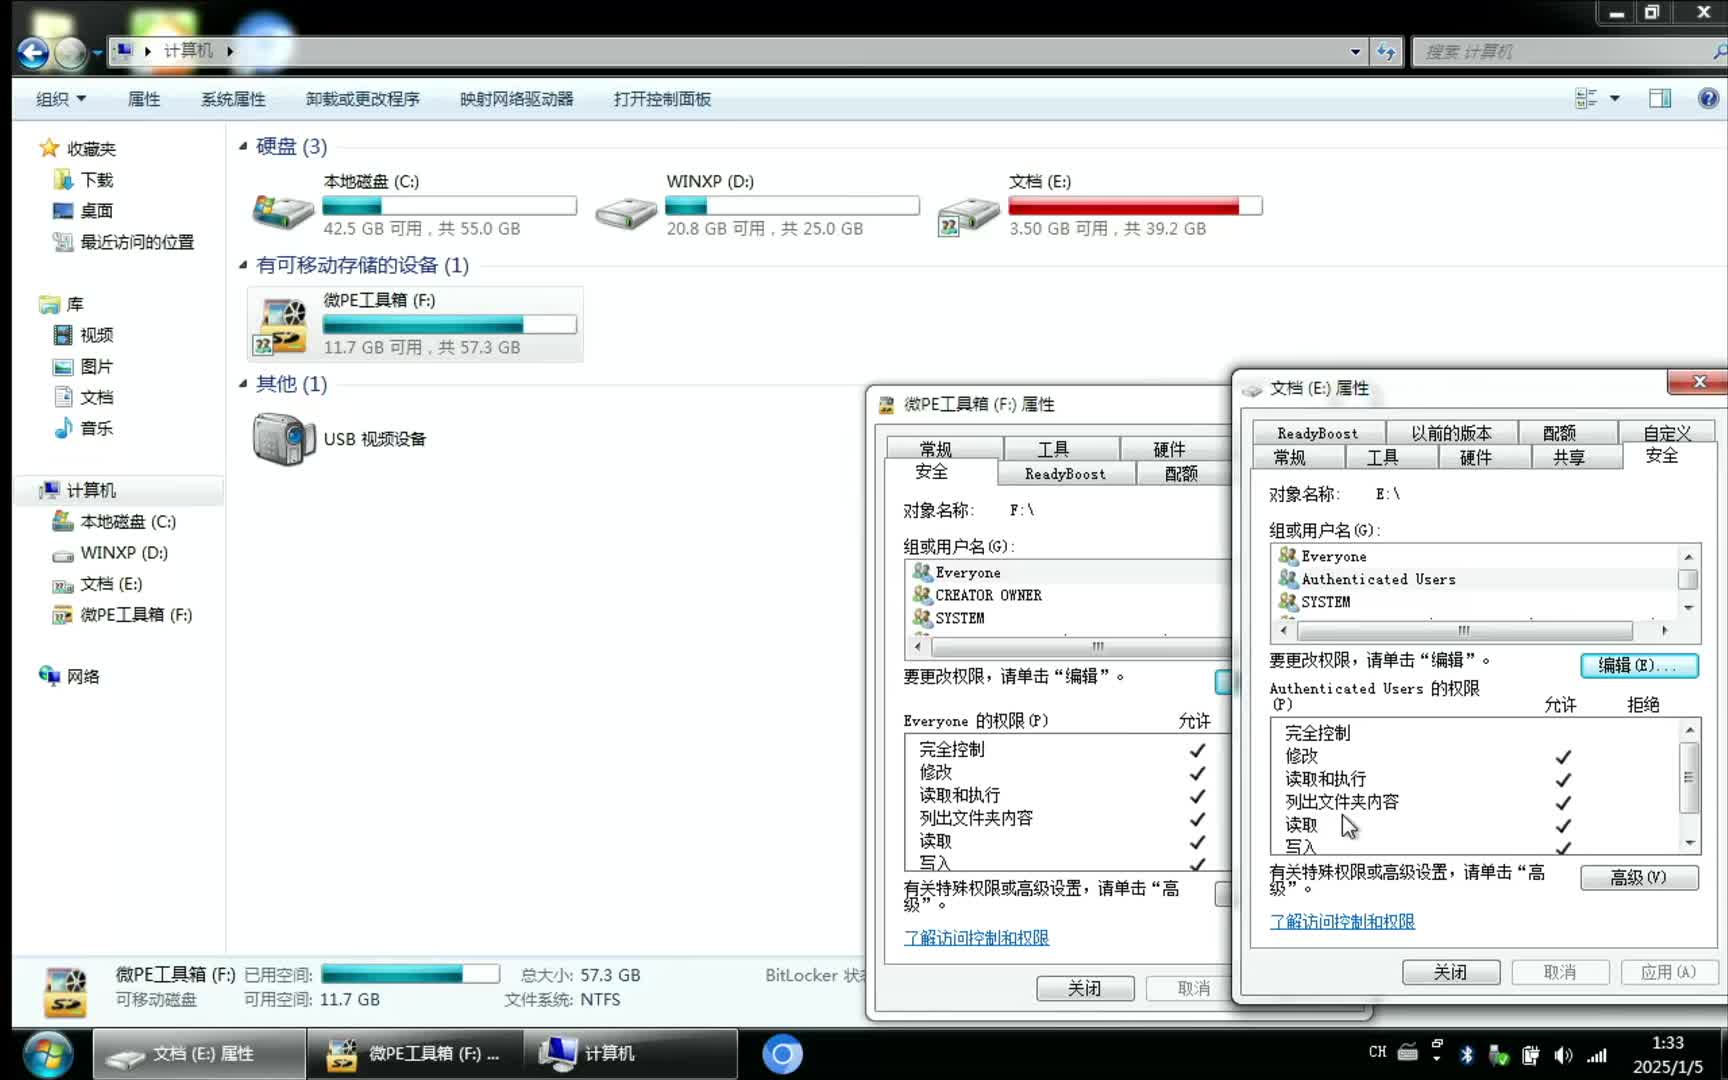The image size is (1728, 1080).
Task: Click the refresh icon in address bar
Action: coord(1387,51)
